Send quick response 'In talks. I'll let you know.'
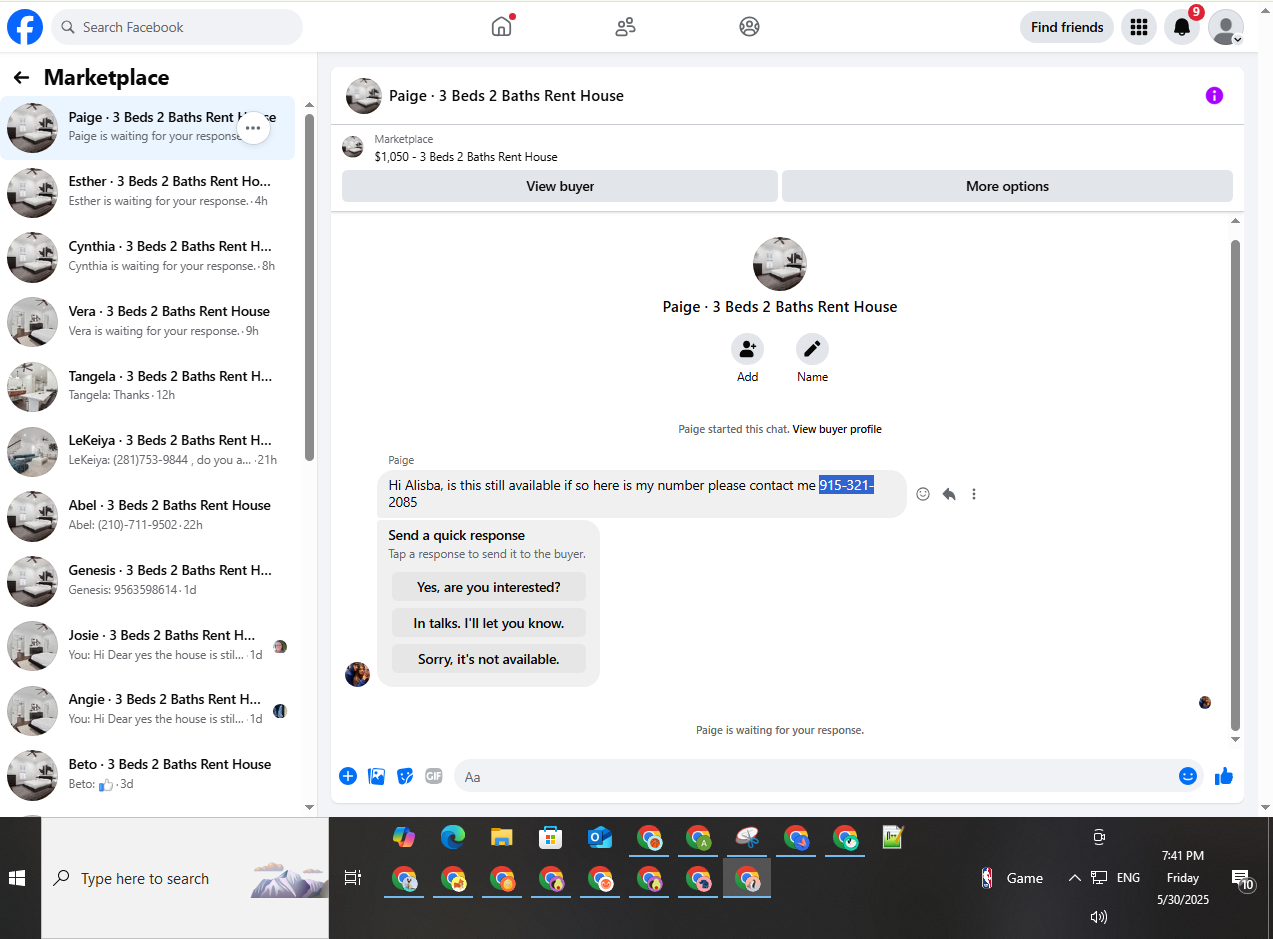This screenshot has width=1273, height=939. (489, 623)
